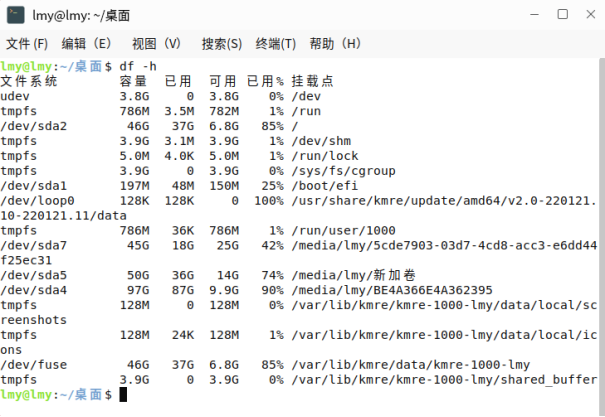
Task: Open the 编辑 (E) menu
Action: click(x=86, y=44)
